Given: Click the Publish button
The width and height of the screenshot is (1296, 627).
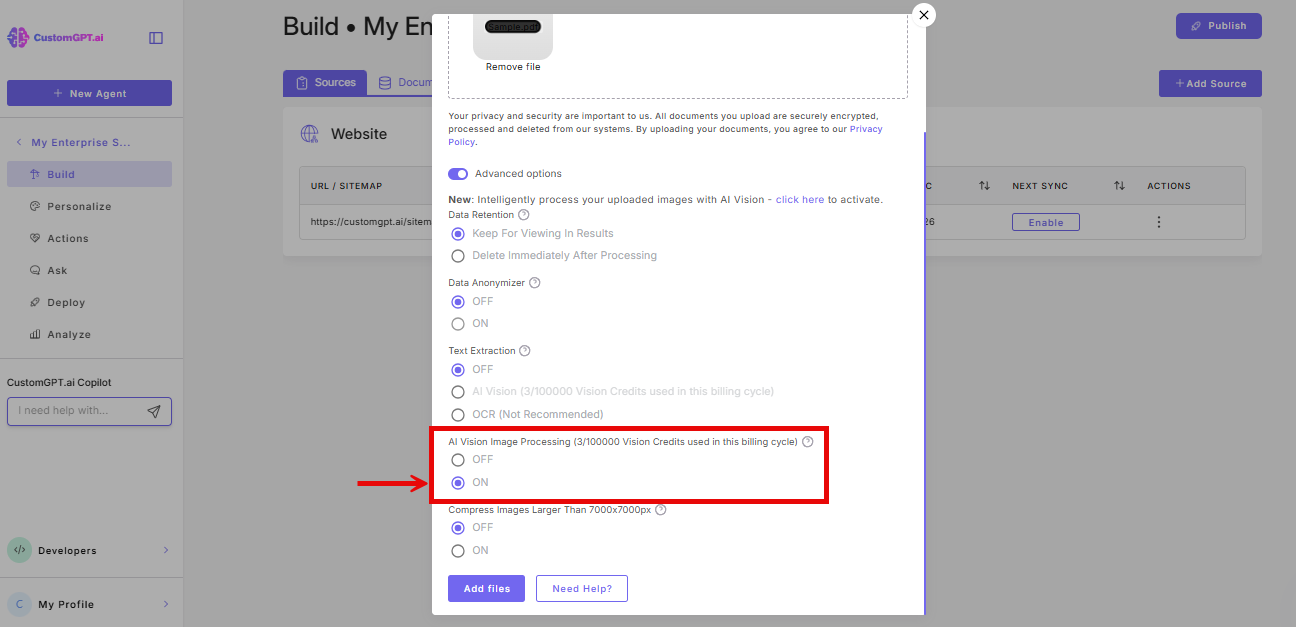Looking at the screenshot, I should (1219, 26).
